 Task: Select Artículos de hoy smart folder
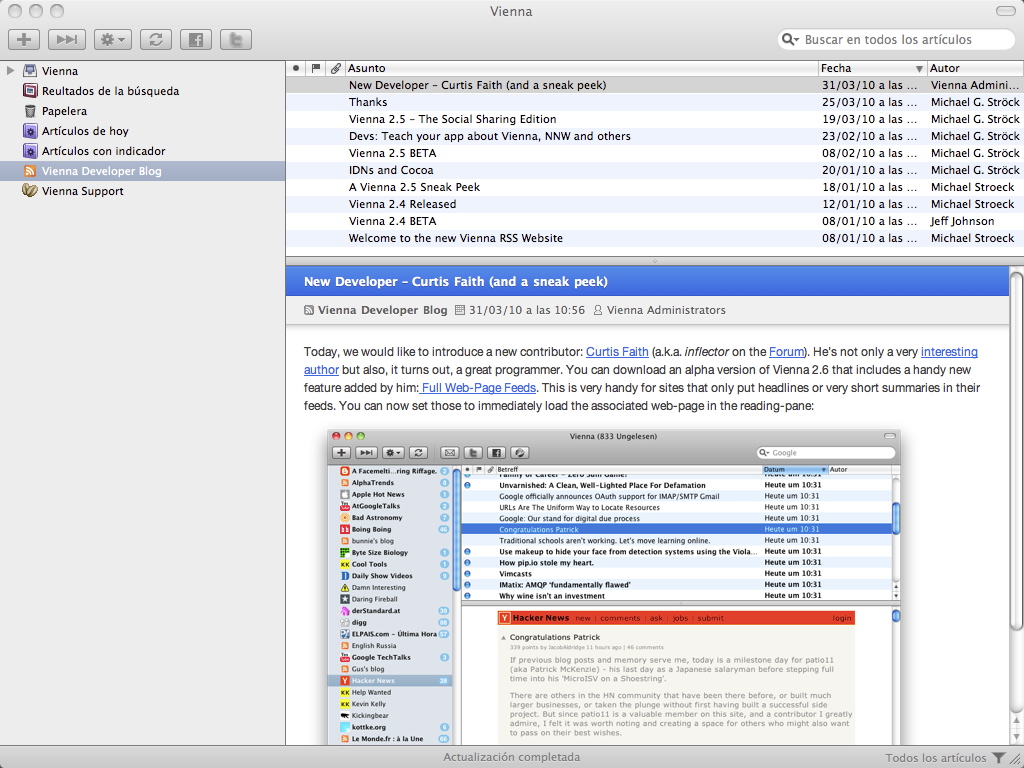click(x=85, y=131)
